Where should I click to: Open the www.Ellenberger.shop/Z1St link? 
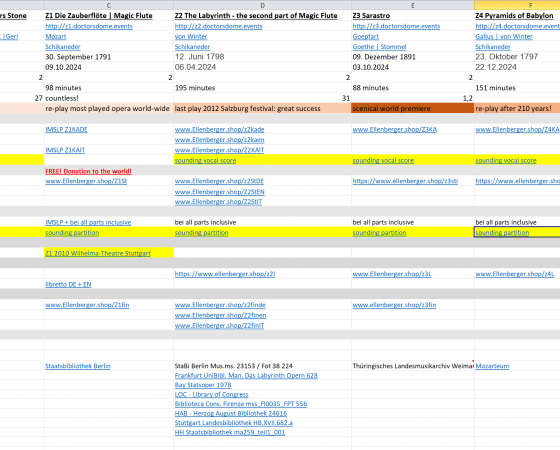point(86,181)
